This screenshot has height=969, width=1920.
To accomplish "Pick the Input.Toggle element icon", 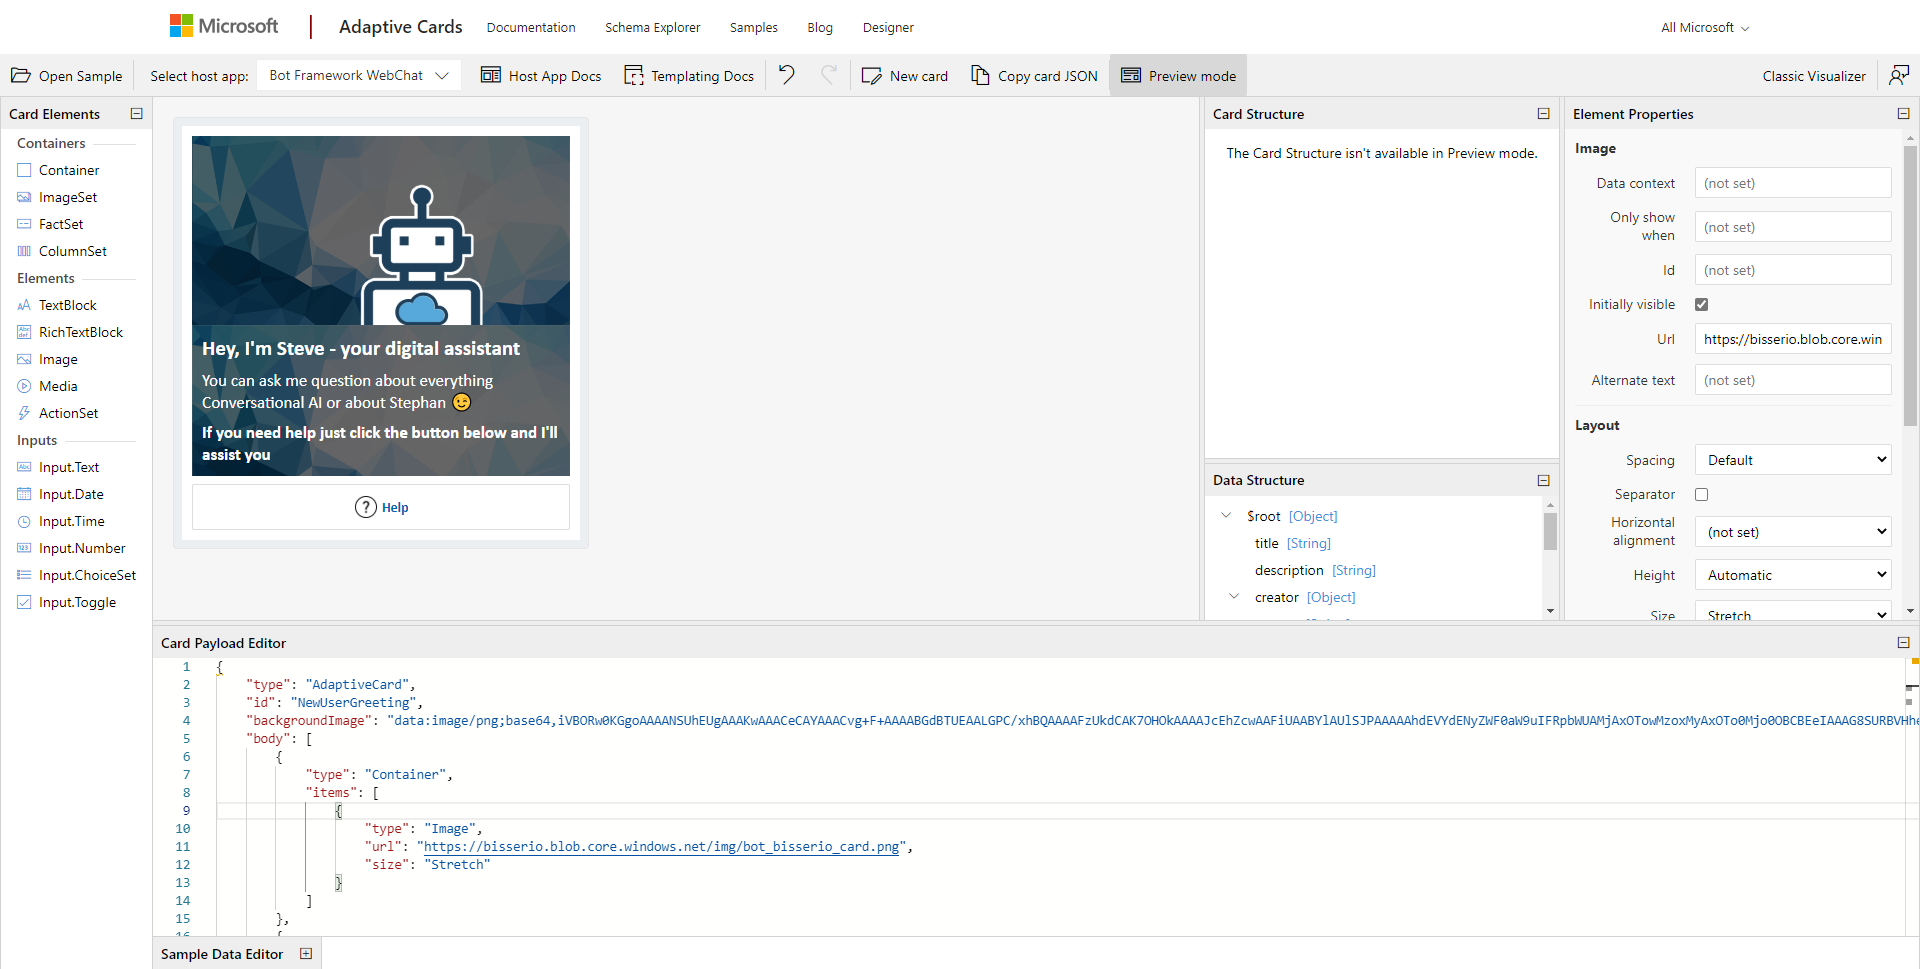I will point(25,602).
